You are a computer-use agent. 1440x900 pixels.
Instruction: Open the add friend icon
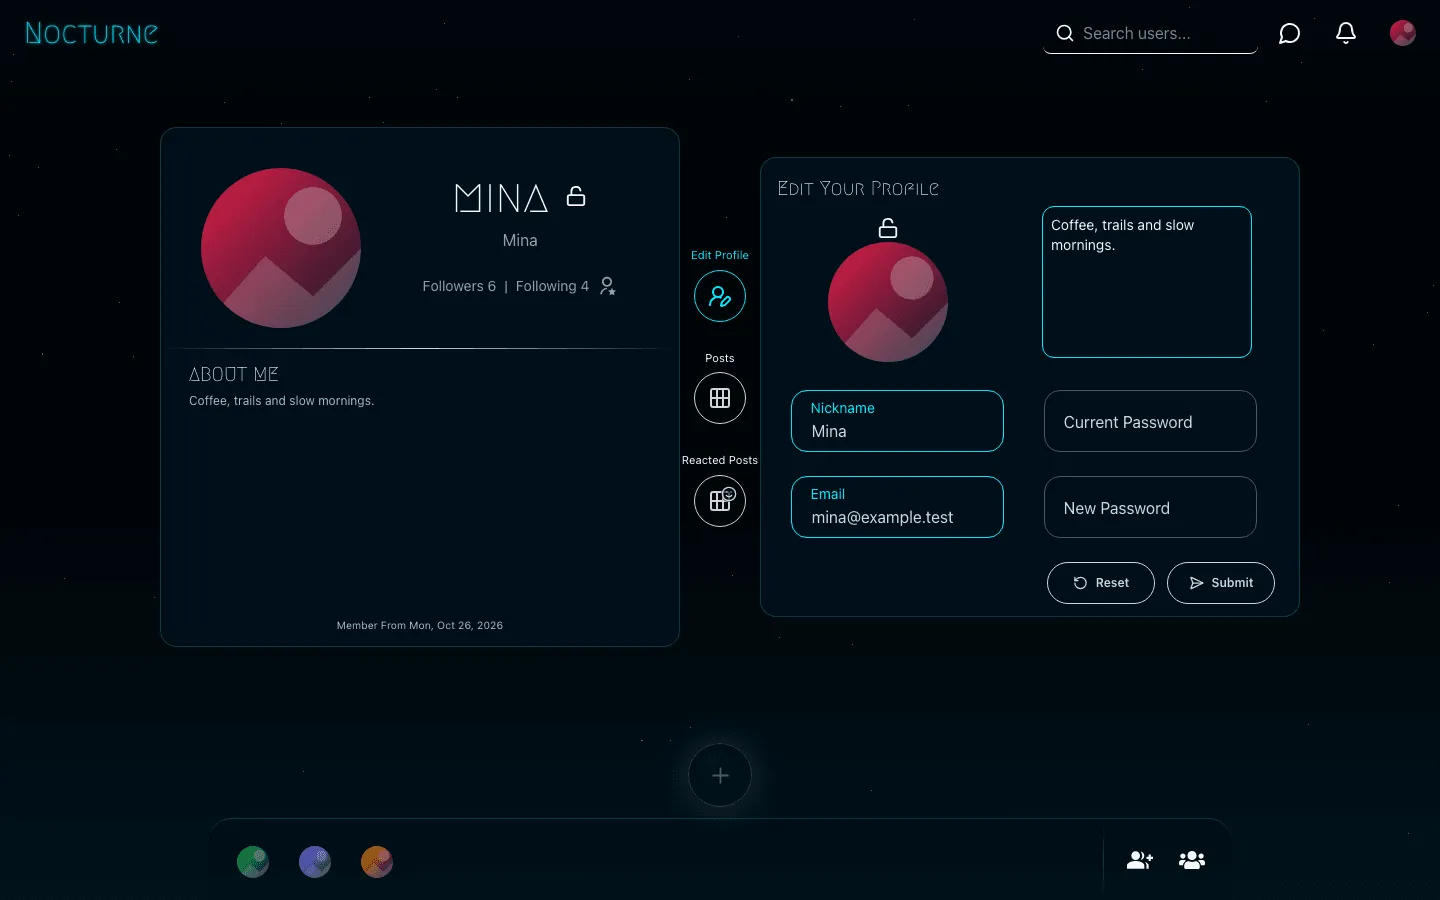1140,860
